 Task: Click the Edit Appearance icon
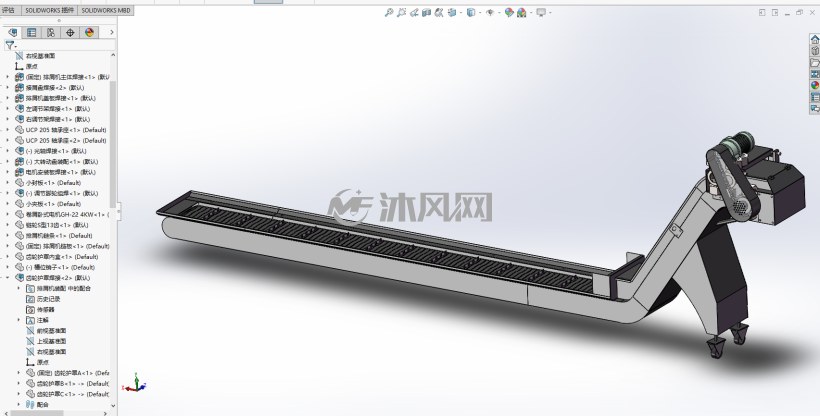point(509,13)
